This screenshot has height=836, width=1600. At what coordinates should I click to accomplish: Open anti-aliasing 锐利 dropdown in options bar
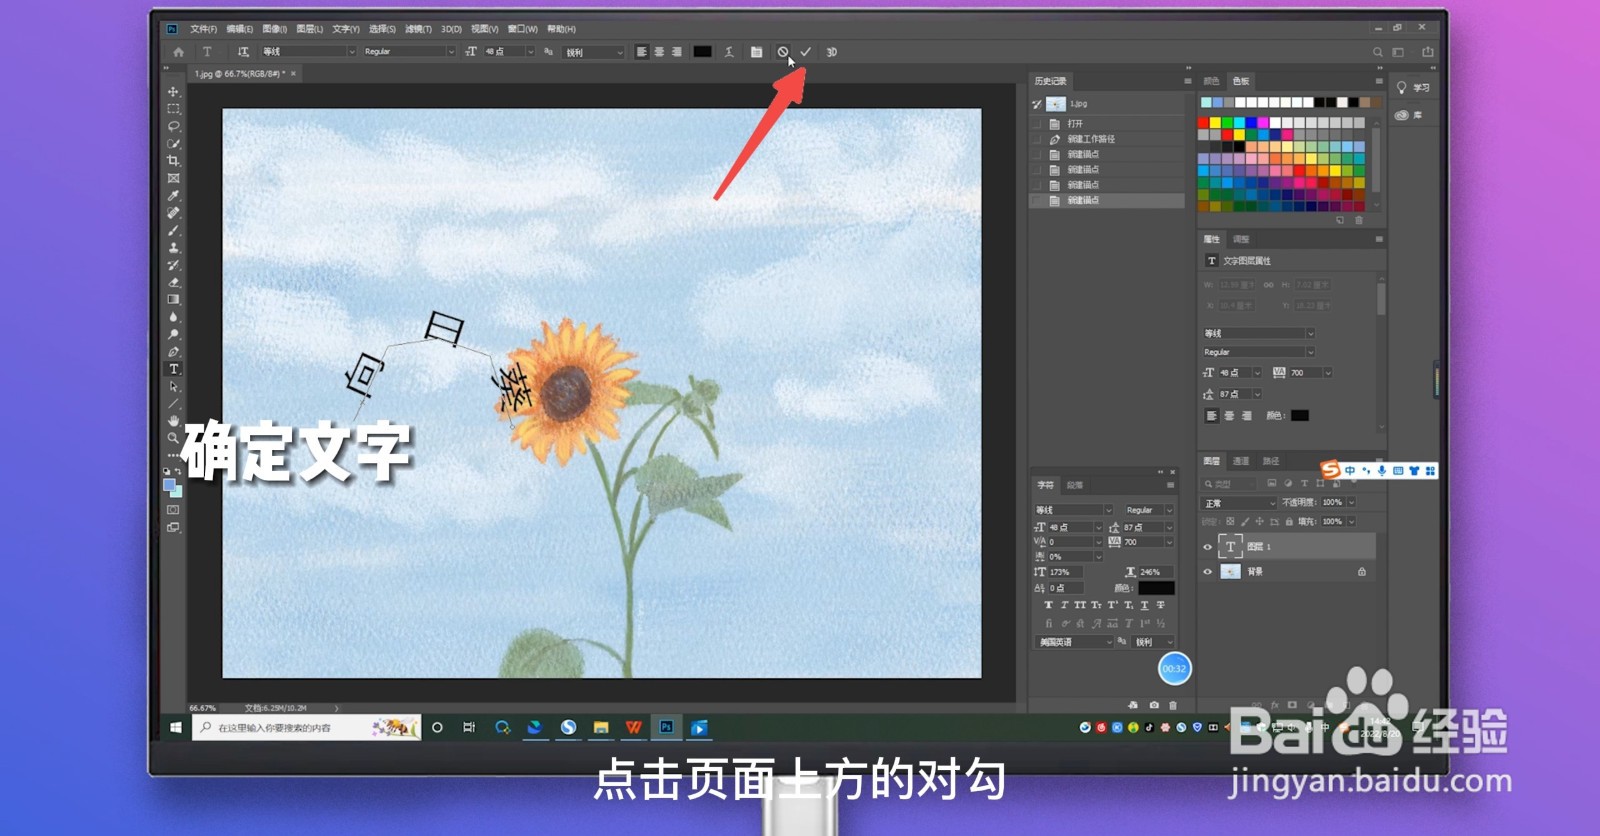tap(594, 52)
